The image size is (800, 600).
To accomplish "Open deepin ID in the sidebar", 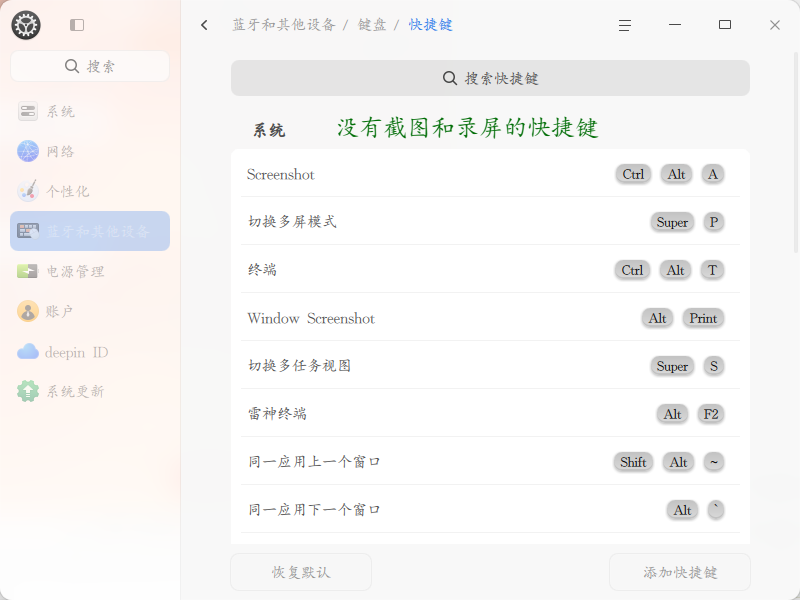I will [x=90, y=352].
